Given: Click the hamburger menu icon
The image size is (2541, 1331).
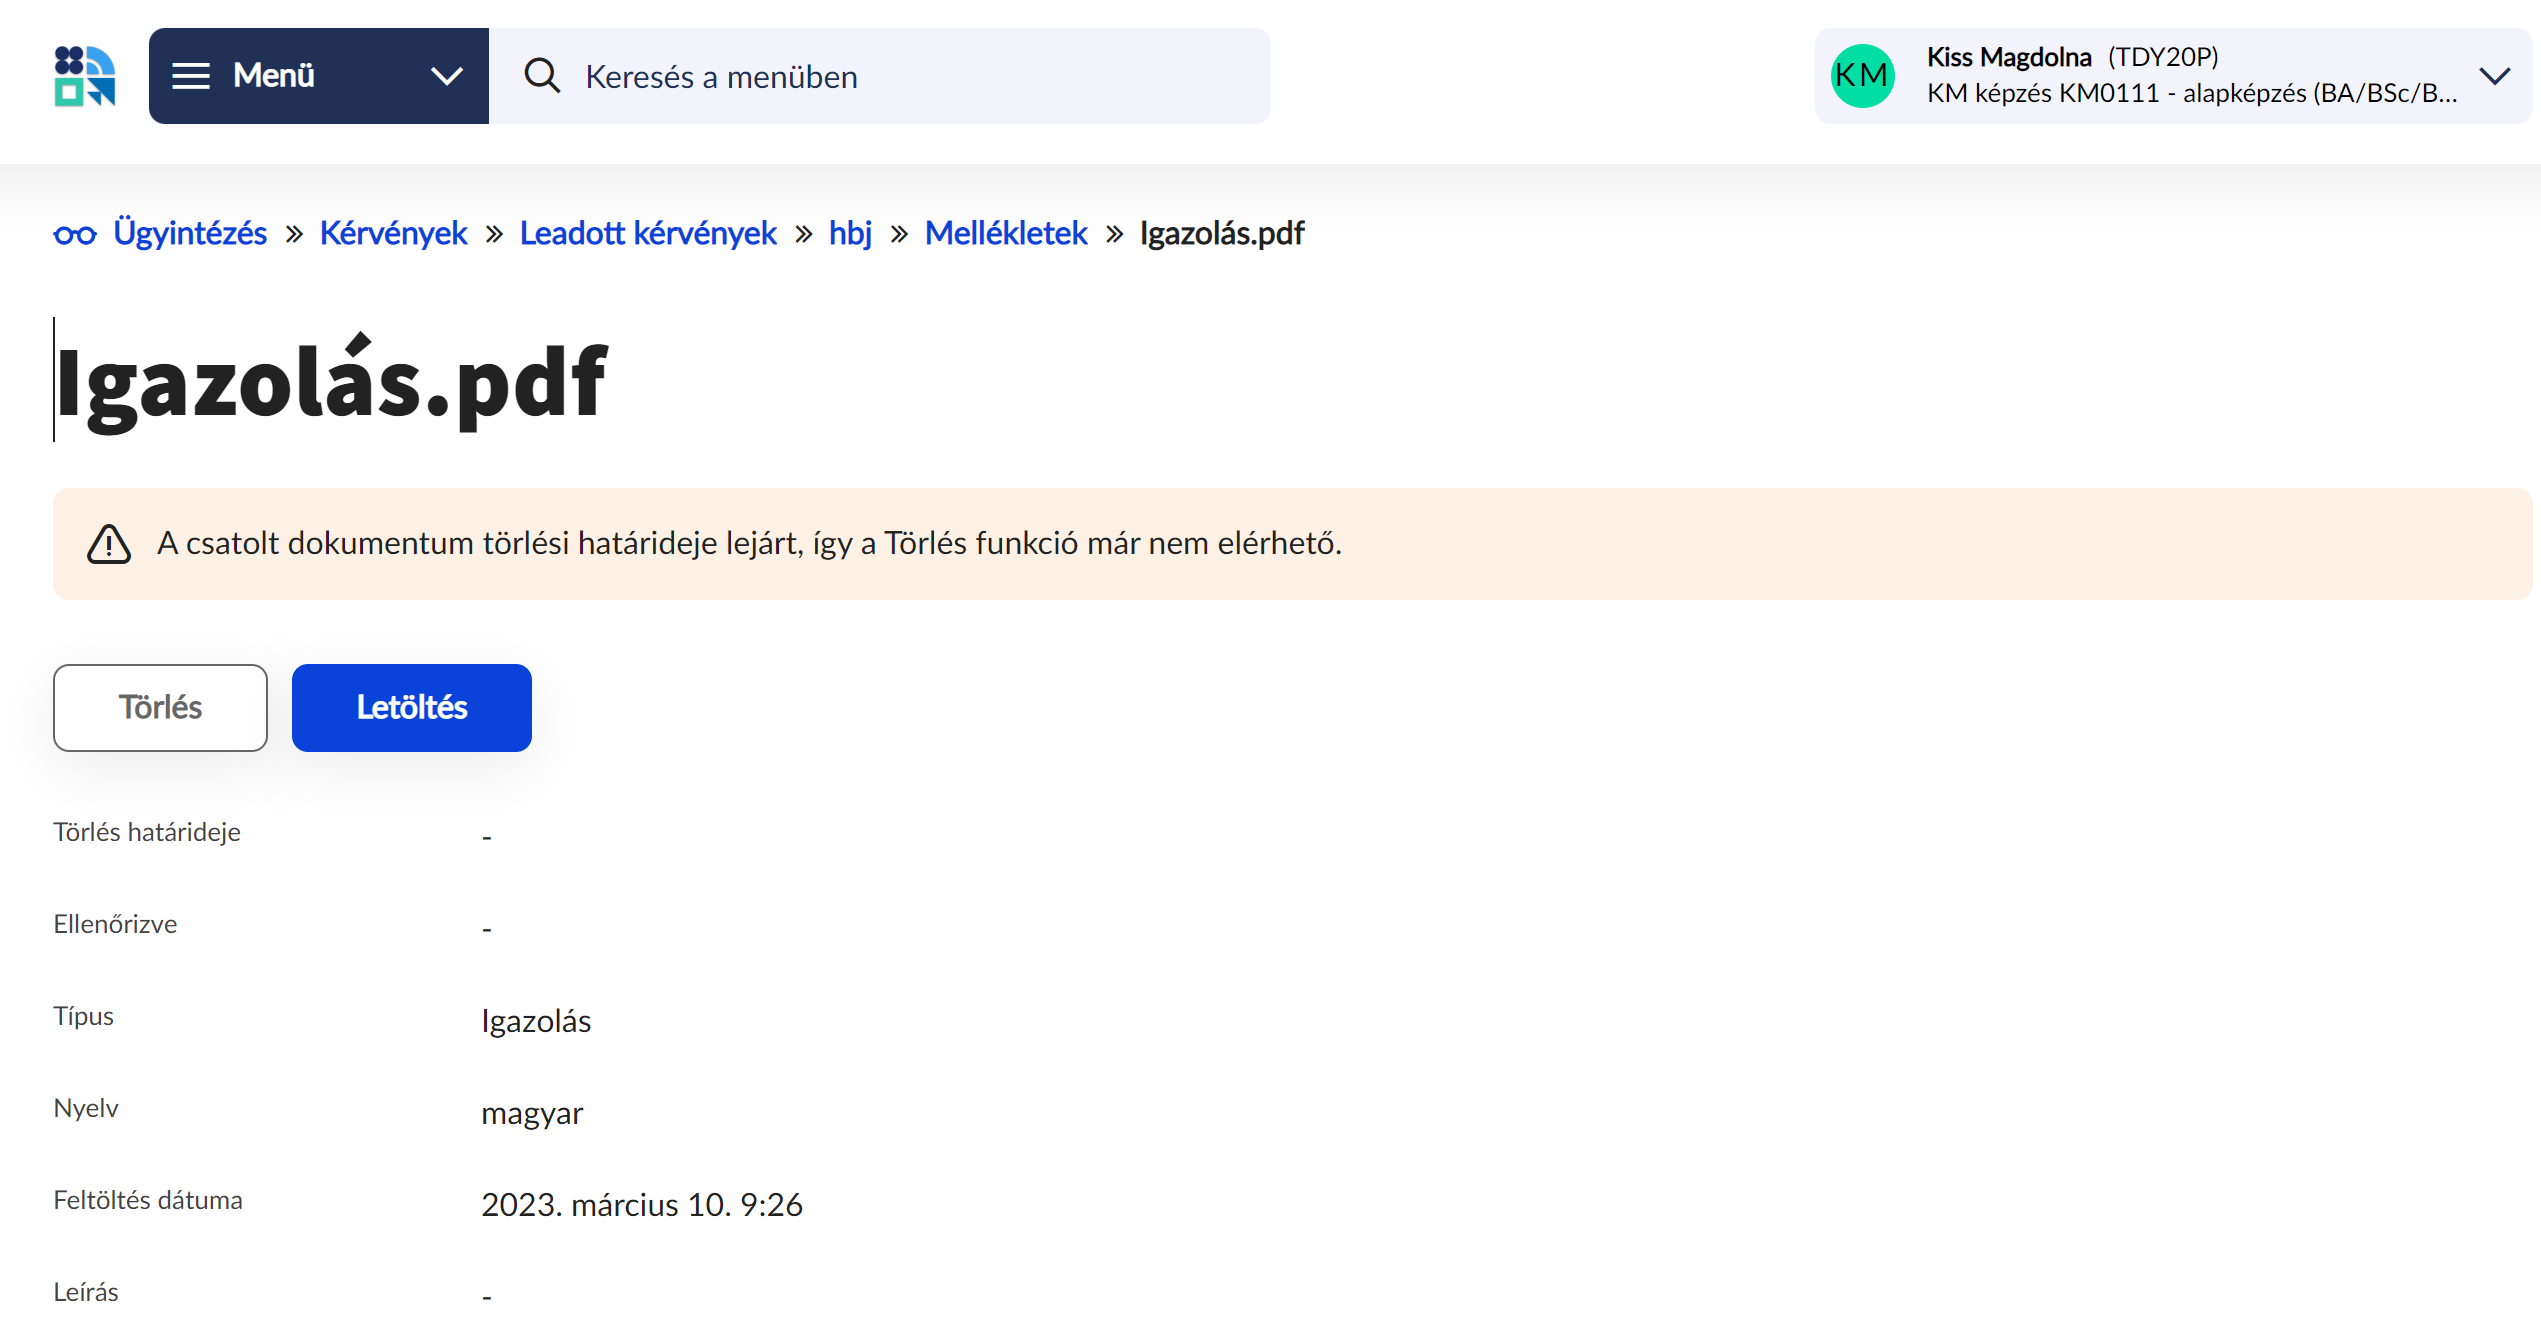Looking at the screenshot, I should [191, 76].
